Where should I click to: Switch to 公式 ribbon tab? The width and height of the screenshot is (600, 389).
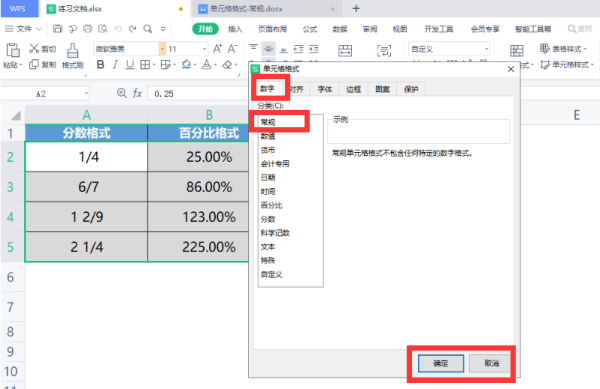point(310,29)
